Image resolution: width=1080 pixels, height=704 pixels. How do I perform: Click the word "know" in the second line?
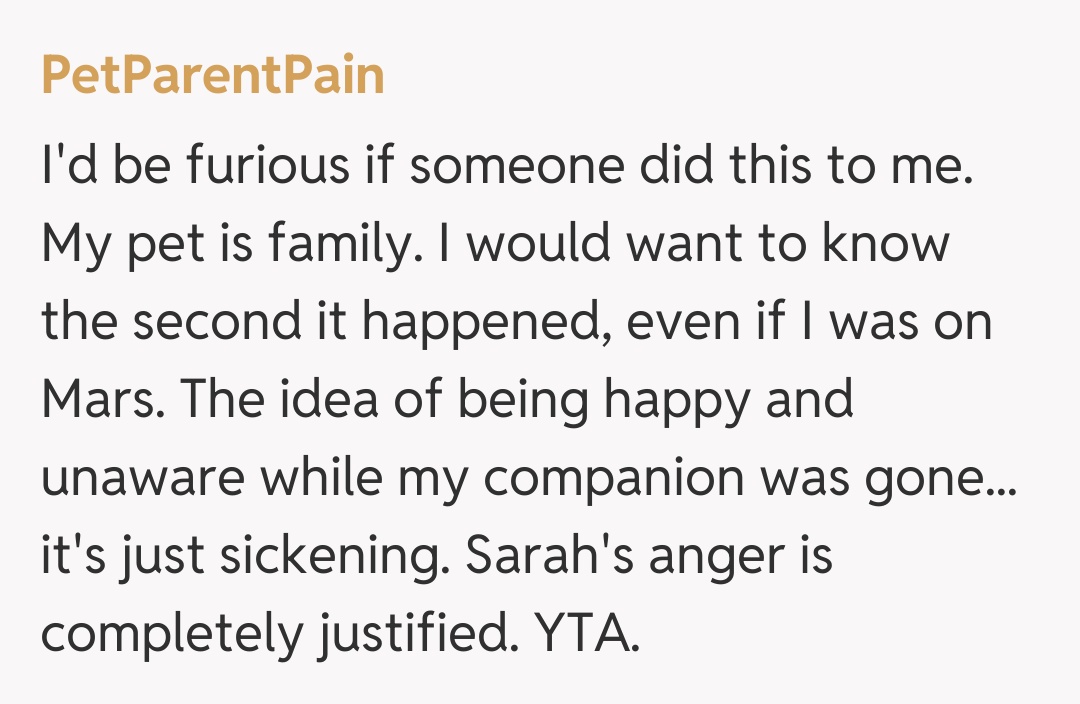[885, 244]
